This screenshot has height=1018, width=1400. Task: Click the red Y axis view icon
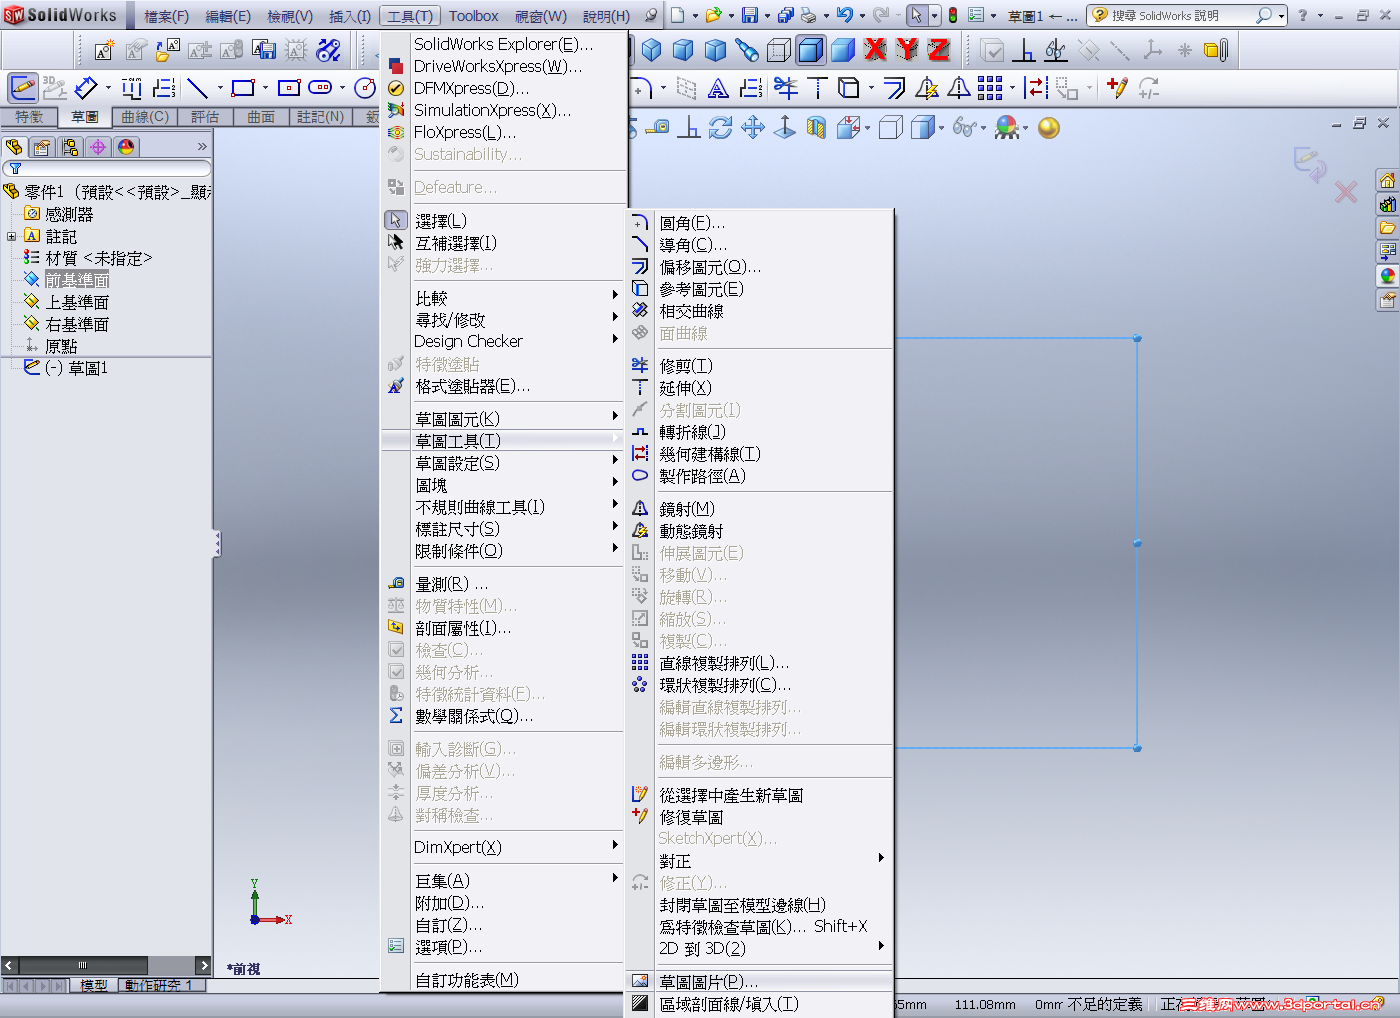pos(906,49)
